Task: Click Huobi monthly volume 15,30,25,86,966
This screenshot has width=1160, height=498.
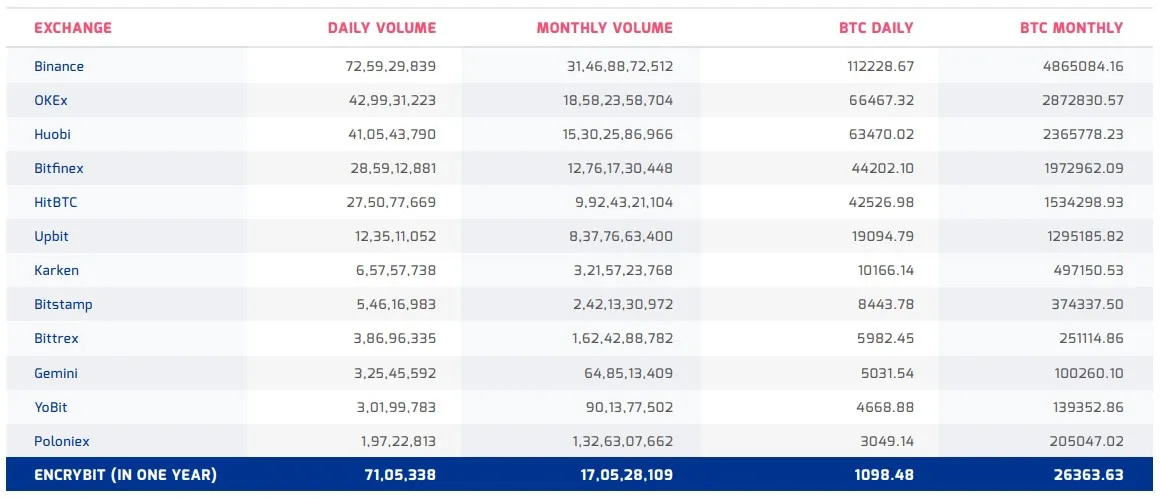Action: (618, 134)
